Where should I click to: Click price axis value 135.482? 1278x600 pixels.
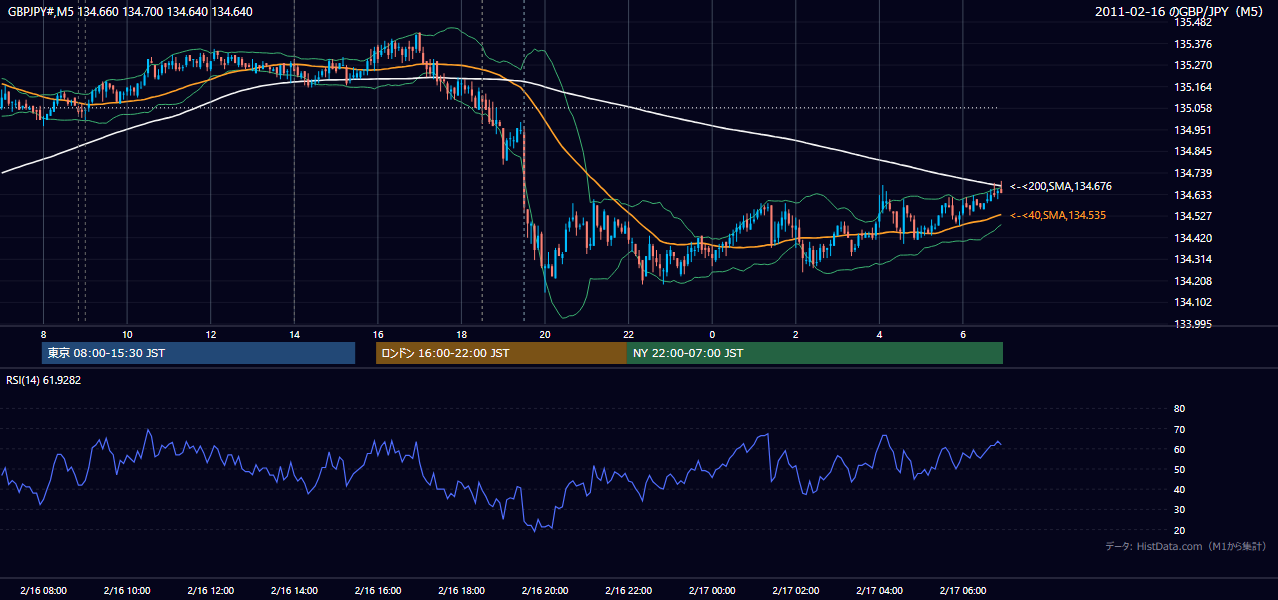[1193, 23]
